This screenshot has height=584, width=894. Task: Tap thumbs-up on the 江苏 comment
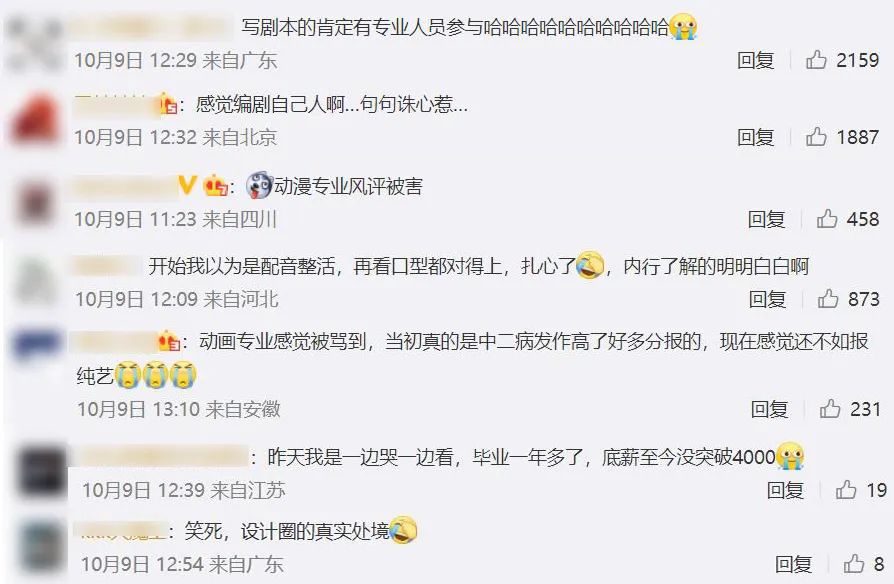(846, 490)
